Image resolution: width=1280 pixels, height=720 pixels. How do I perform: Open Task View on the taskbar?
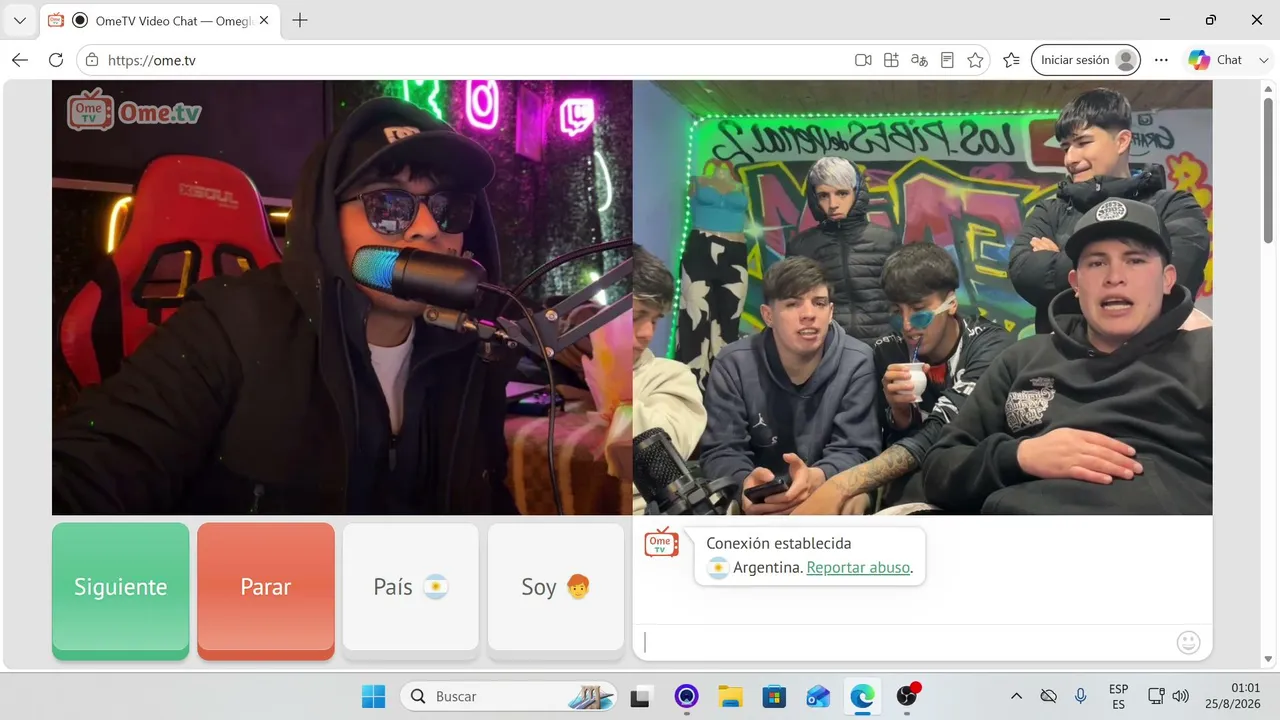pos(640,696)
